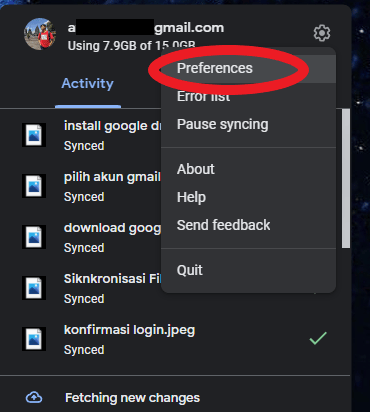
Task: Click the download google file image icon
Action: [x=34, y=237]
